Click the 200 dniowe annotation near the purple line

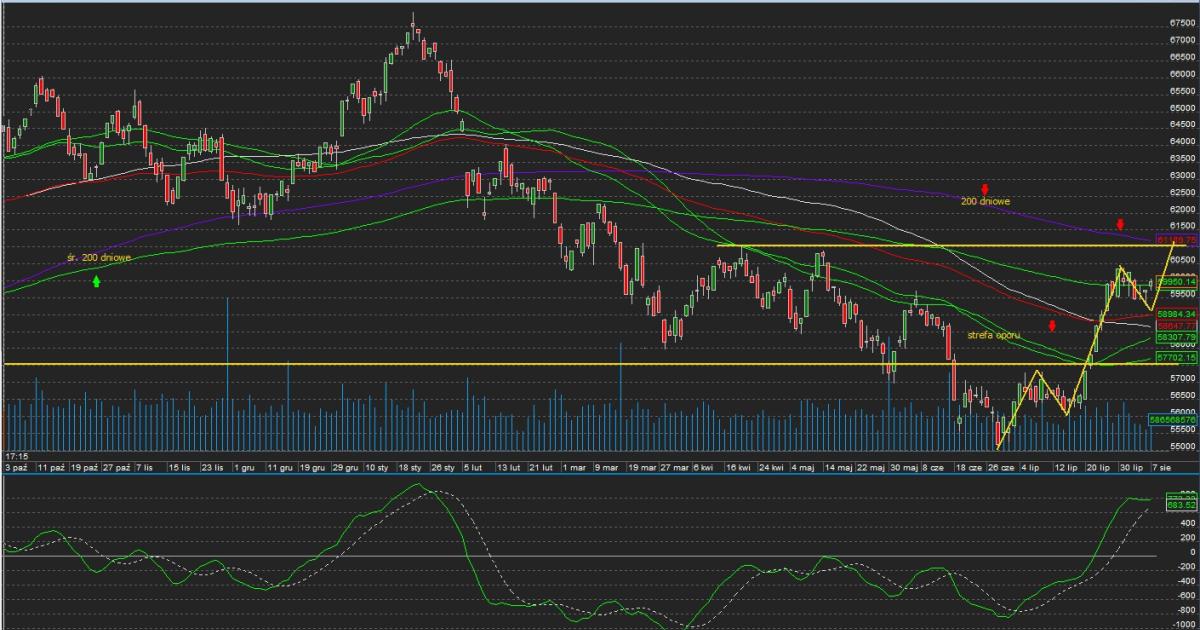985,201
